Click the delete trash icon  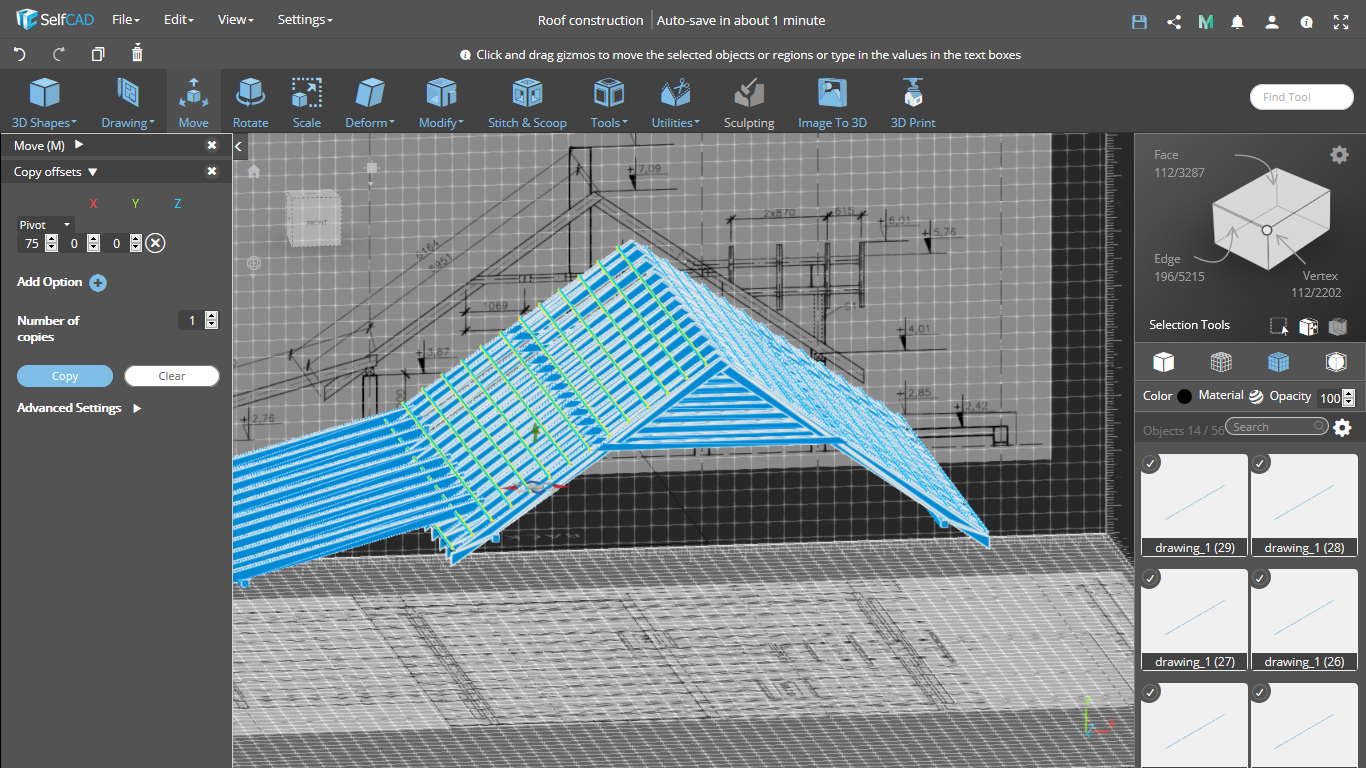pos(137,53)
